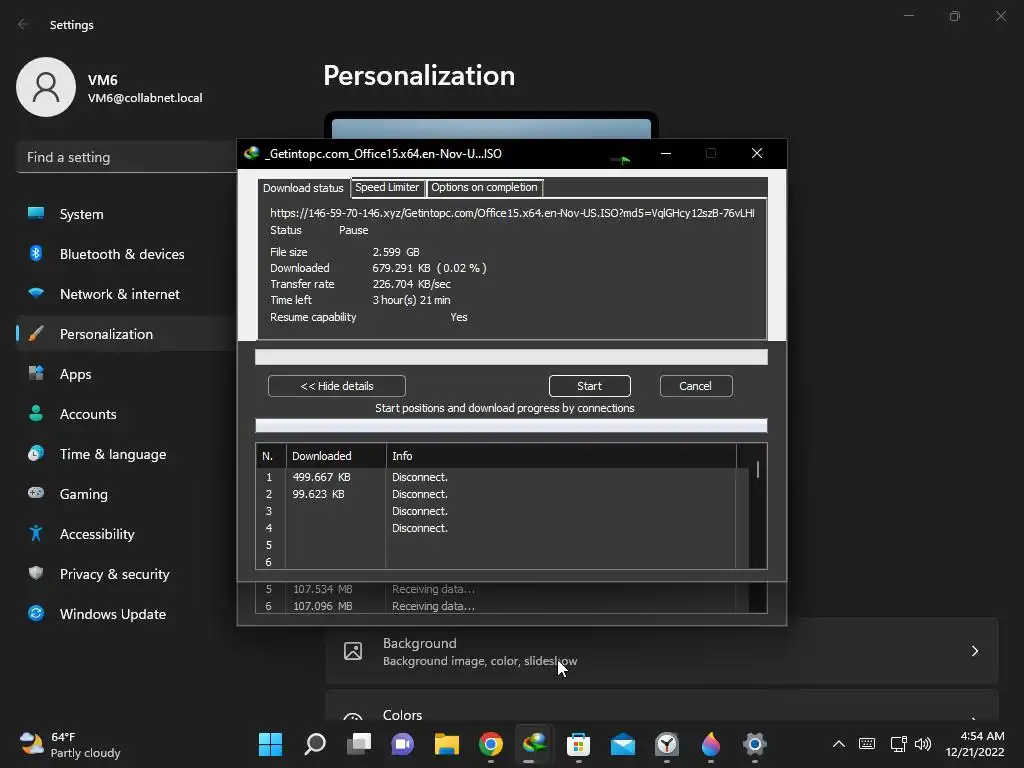Open Task View from taskbar
This screenshot has width=1024, height=768.
pyautogui.click(x=359, y=744)
